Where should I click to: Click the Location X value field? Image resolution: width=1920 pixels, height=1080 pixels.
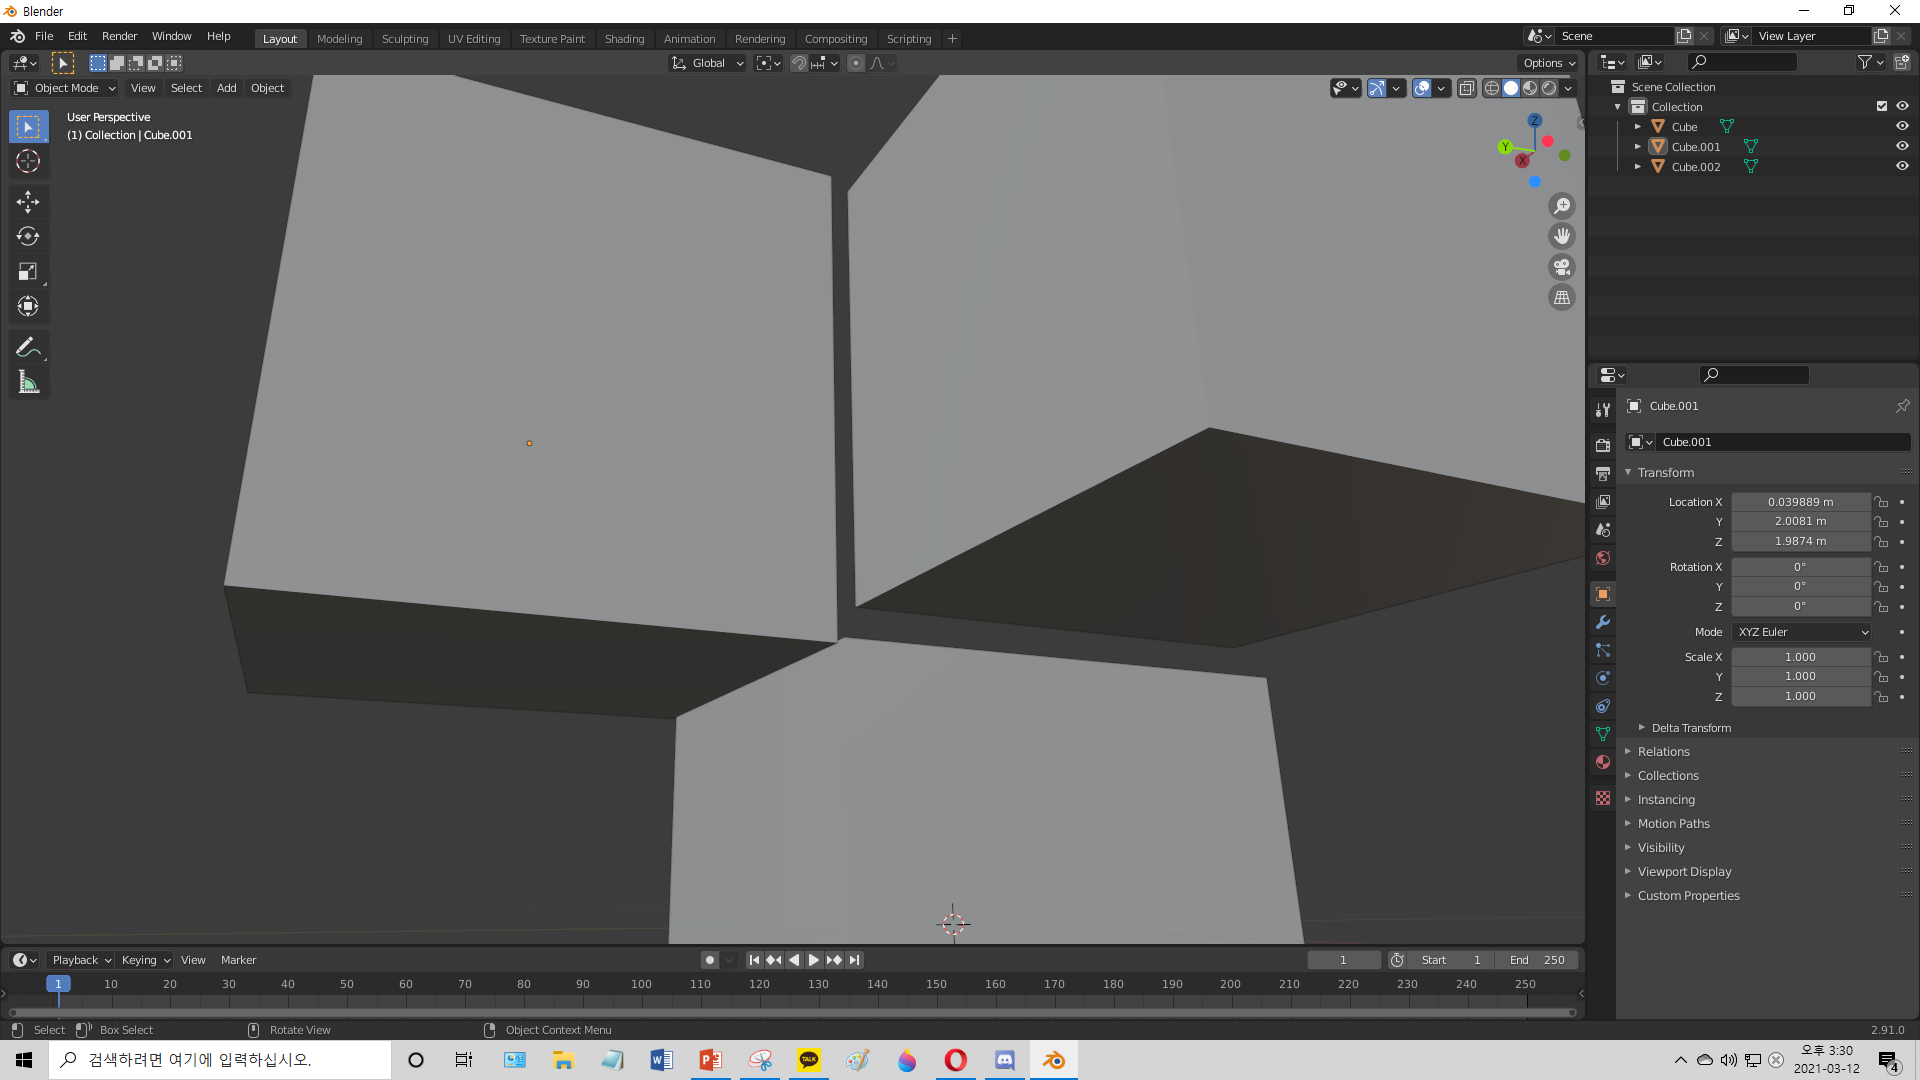pyautogui.click(x=1800, y=502)
